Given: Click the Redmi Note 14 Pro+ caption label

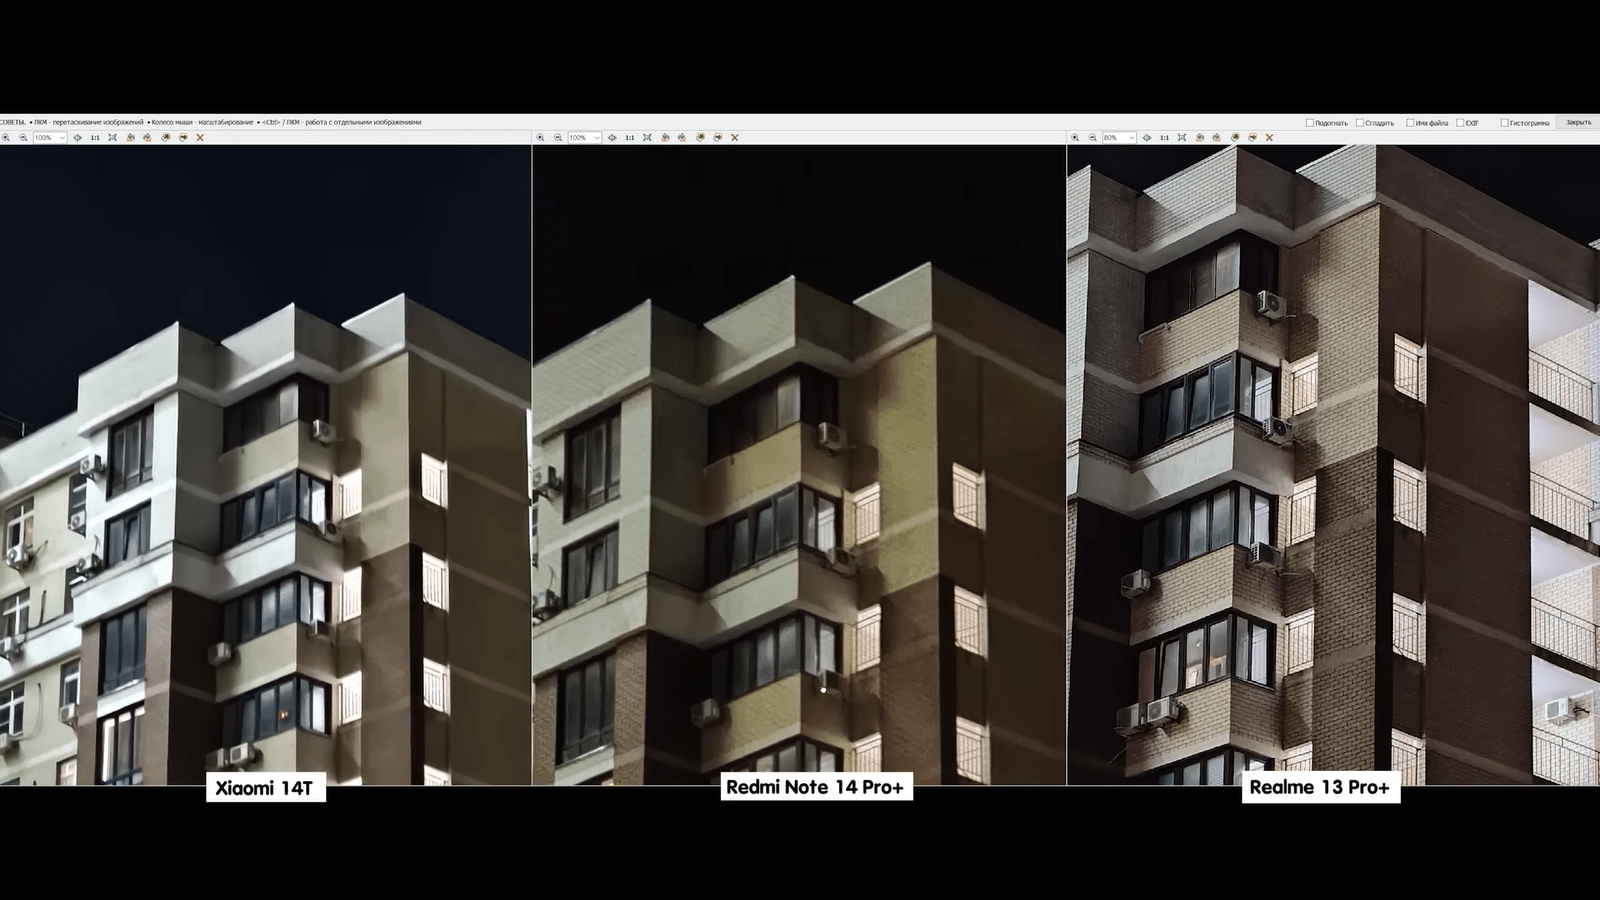Looking at the screenshot, I should [815, 787].
